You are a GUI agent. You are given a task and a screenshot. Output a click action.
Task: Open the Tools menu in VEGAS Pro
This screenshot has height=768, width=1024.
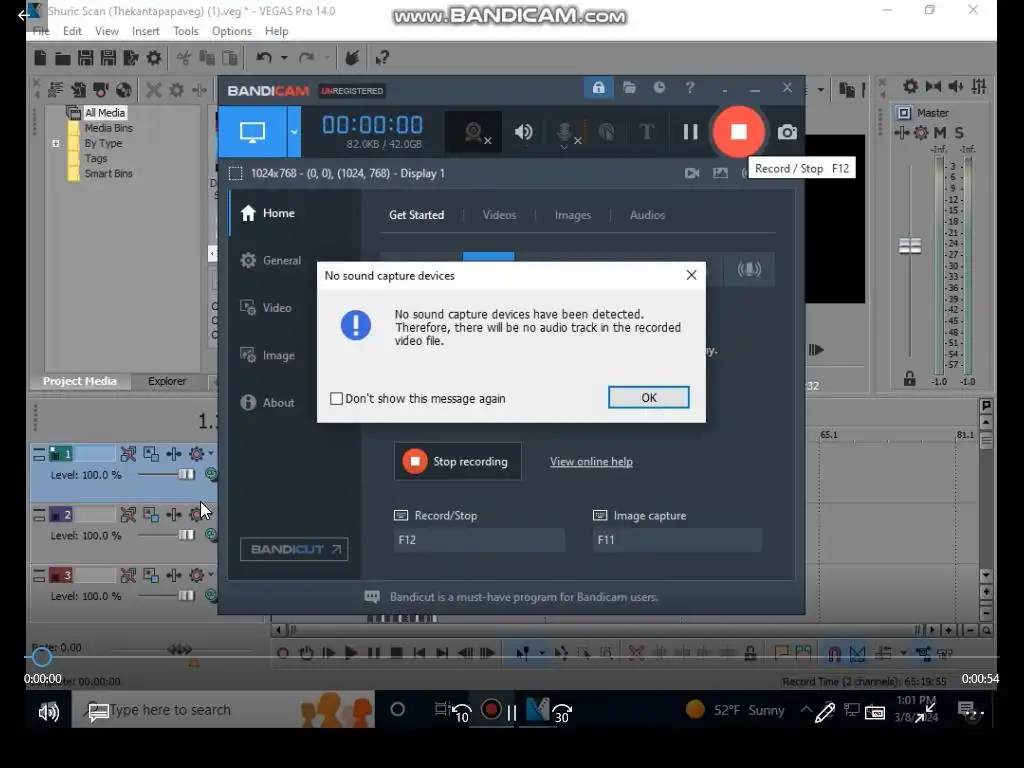click(185, 31)
